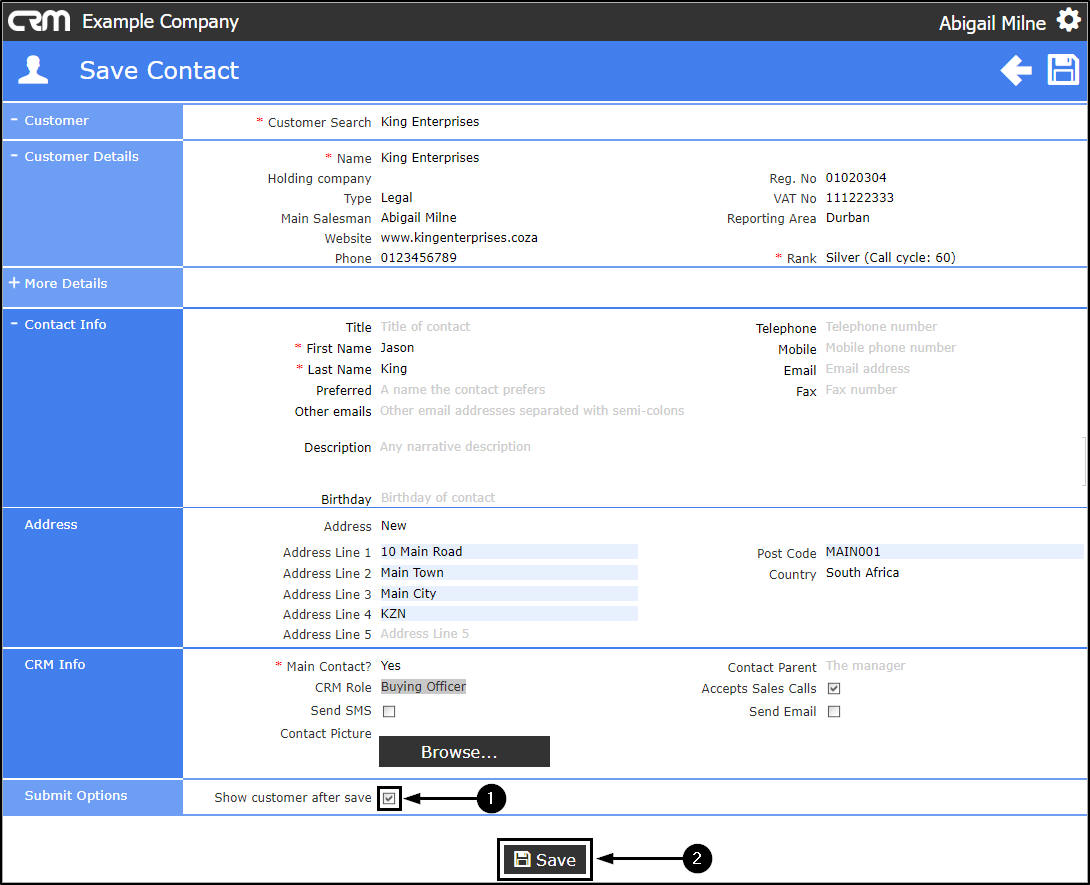The height and width of the screenshot is (885, 1090).
Task: Click the Email address input field
Action: click(868, 369)
